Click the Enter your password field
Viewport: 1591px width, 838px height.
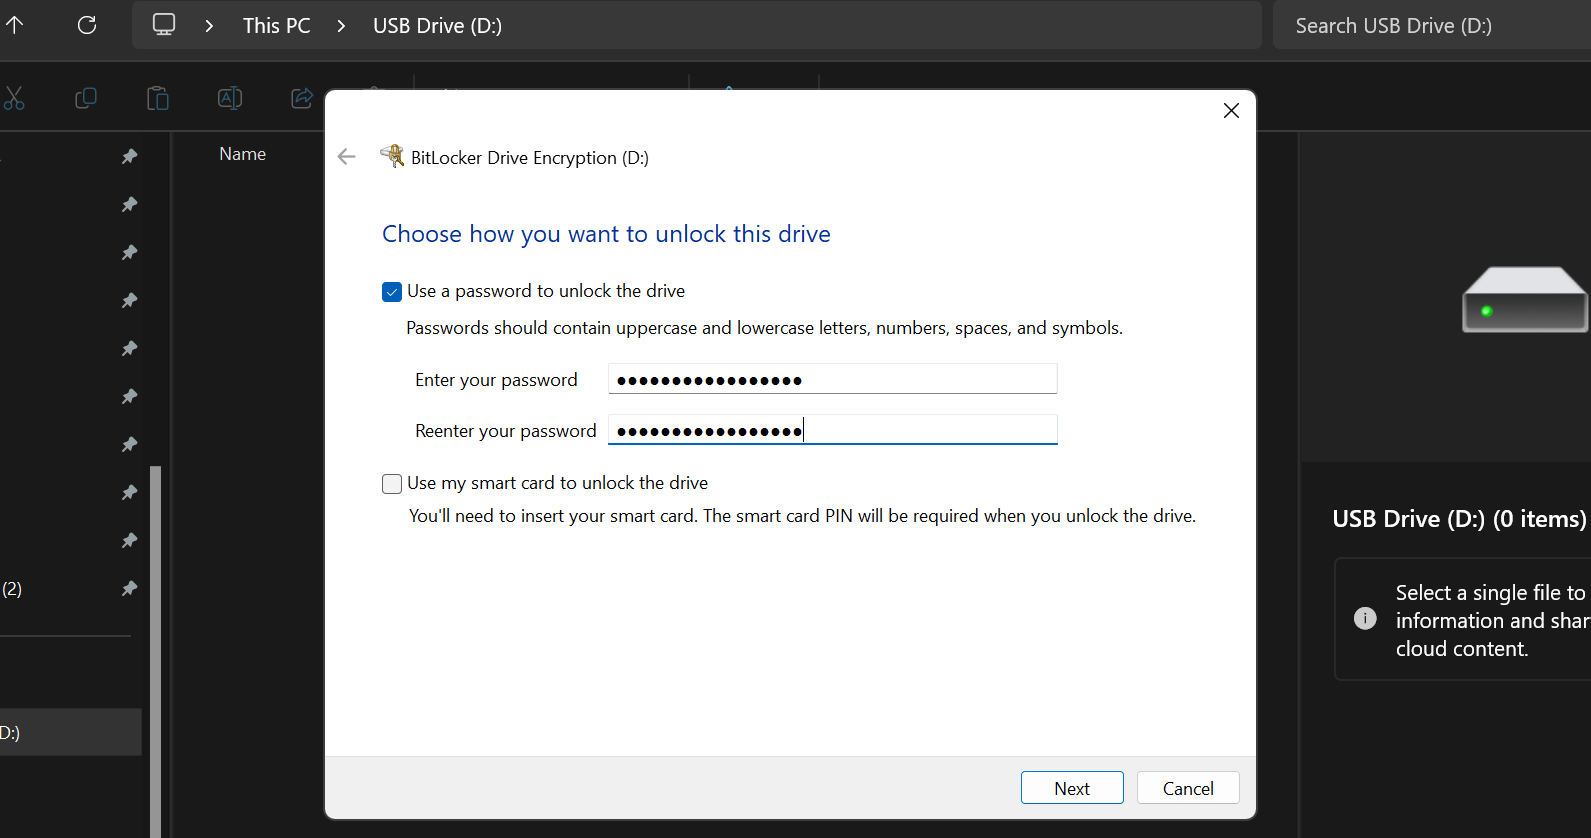tap(831, 380)
